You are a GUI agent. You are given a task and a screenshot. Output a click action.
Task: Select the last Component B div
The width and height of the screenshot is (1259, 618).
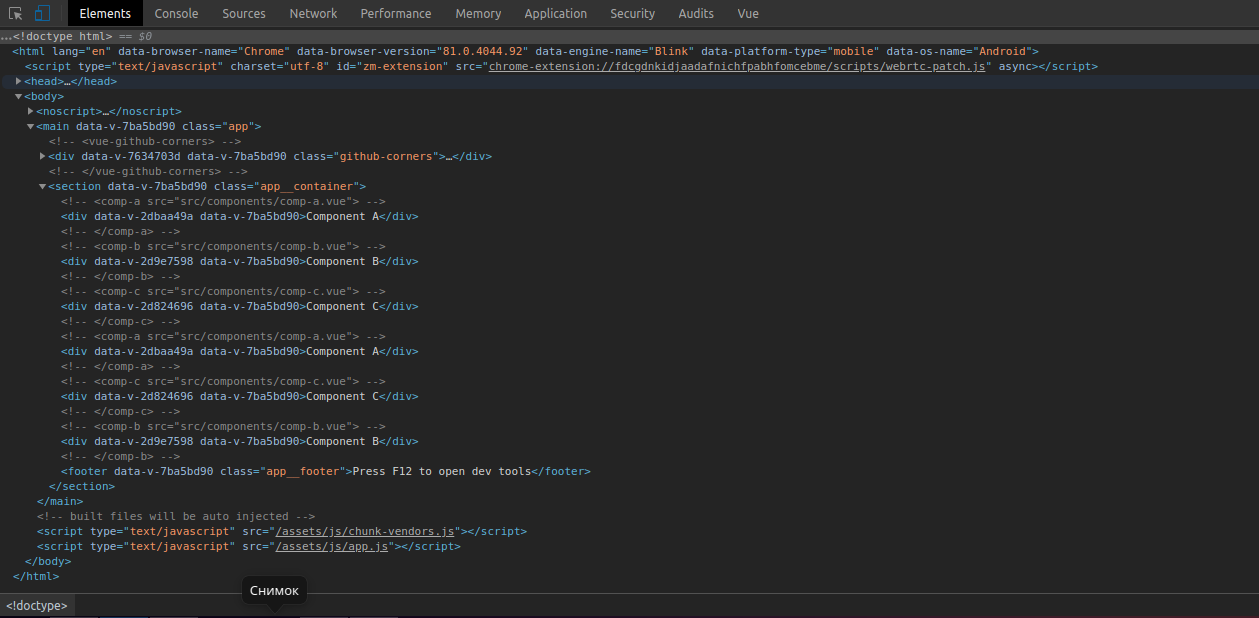[239, 441]
